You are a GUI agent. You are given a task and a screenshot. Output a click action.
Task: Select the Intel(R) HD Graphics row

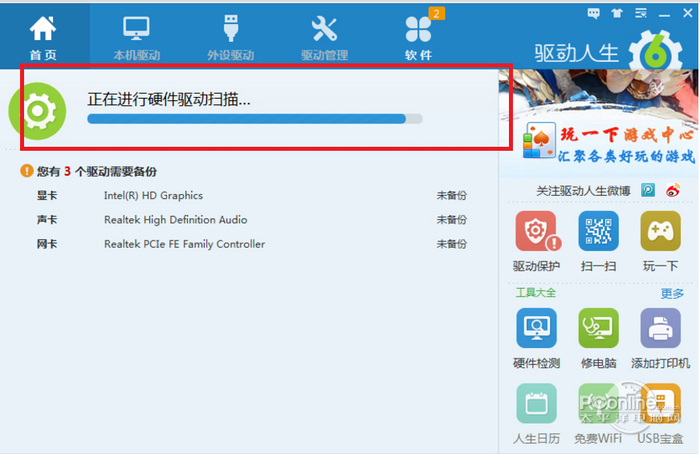pos(252,196)
